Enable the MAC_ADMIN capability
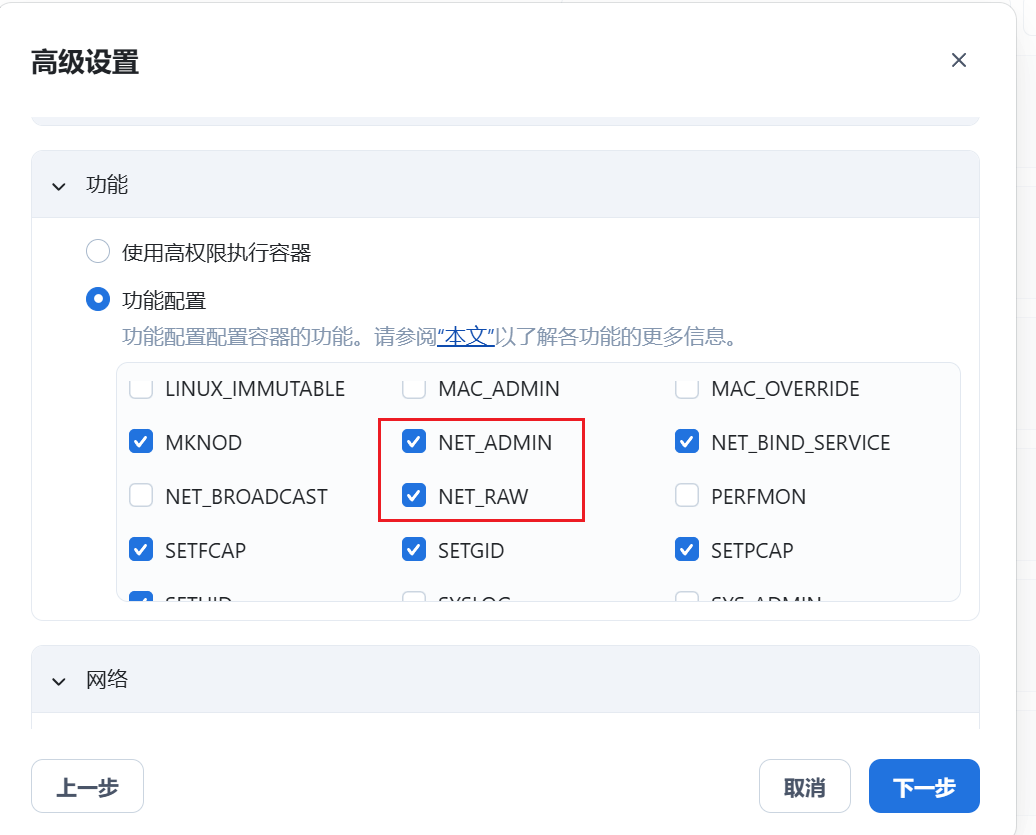Screen dimensions: 1036x835 tap(414, 388)
